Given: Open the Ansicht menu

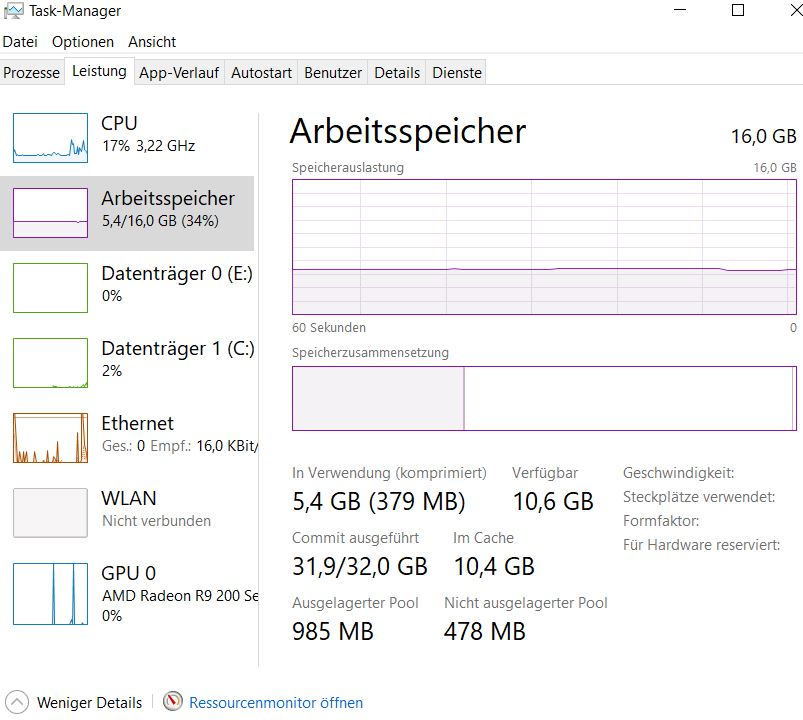Looking at the screenshot, I should (x=152, y=42).
